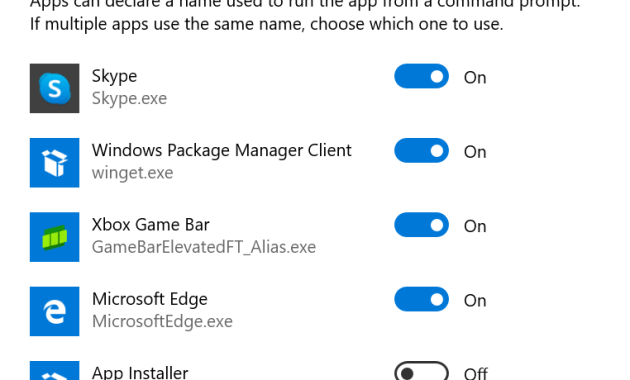The height and width of the screenshot is (380, 630).
Task: Disable the winget.exe alias toggle
Action: (421, 150)
